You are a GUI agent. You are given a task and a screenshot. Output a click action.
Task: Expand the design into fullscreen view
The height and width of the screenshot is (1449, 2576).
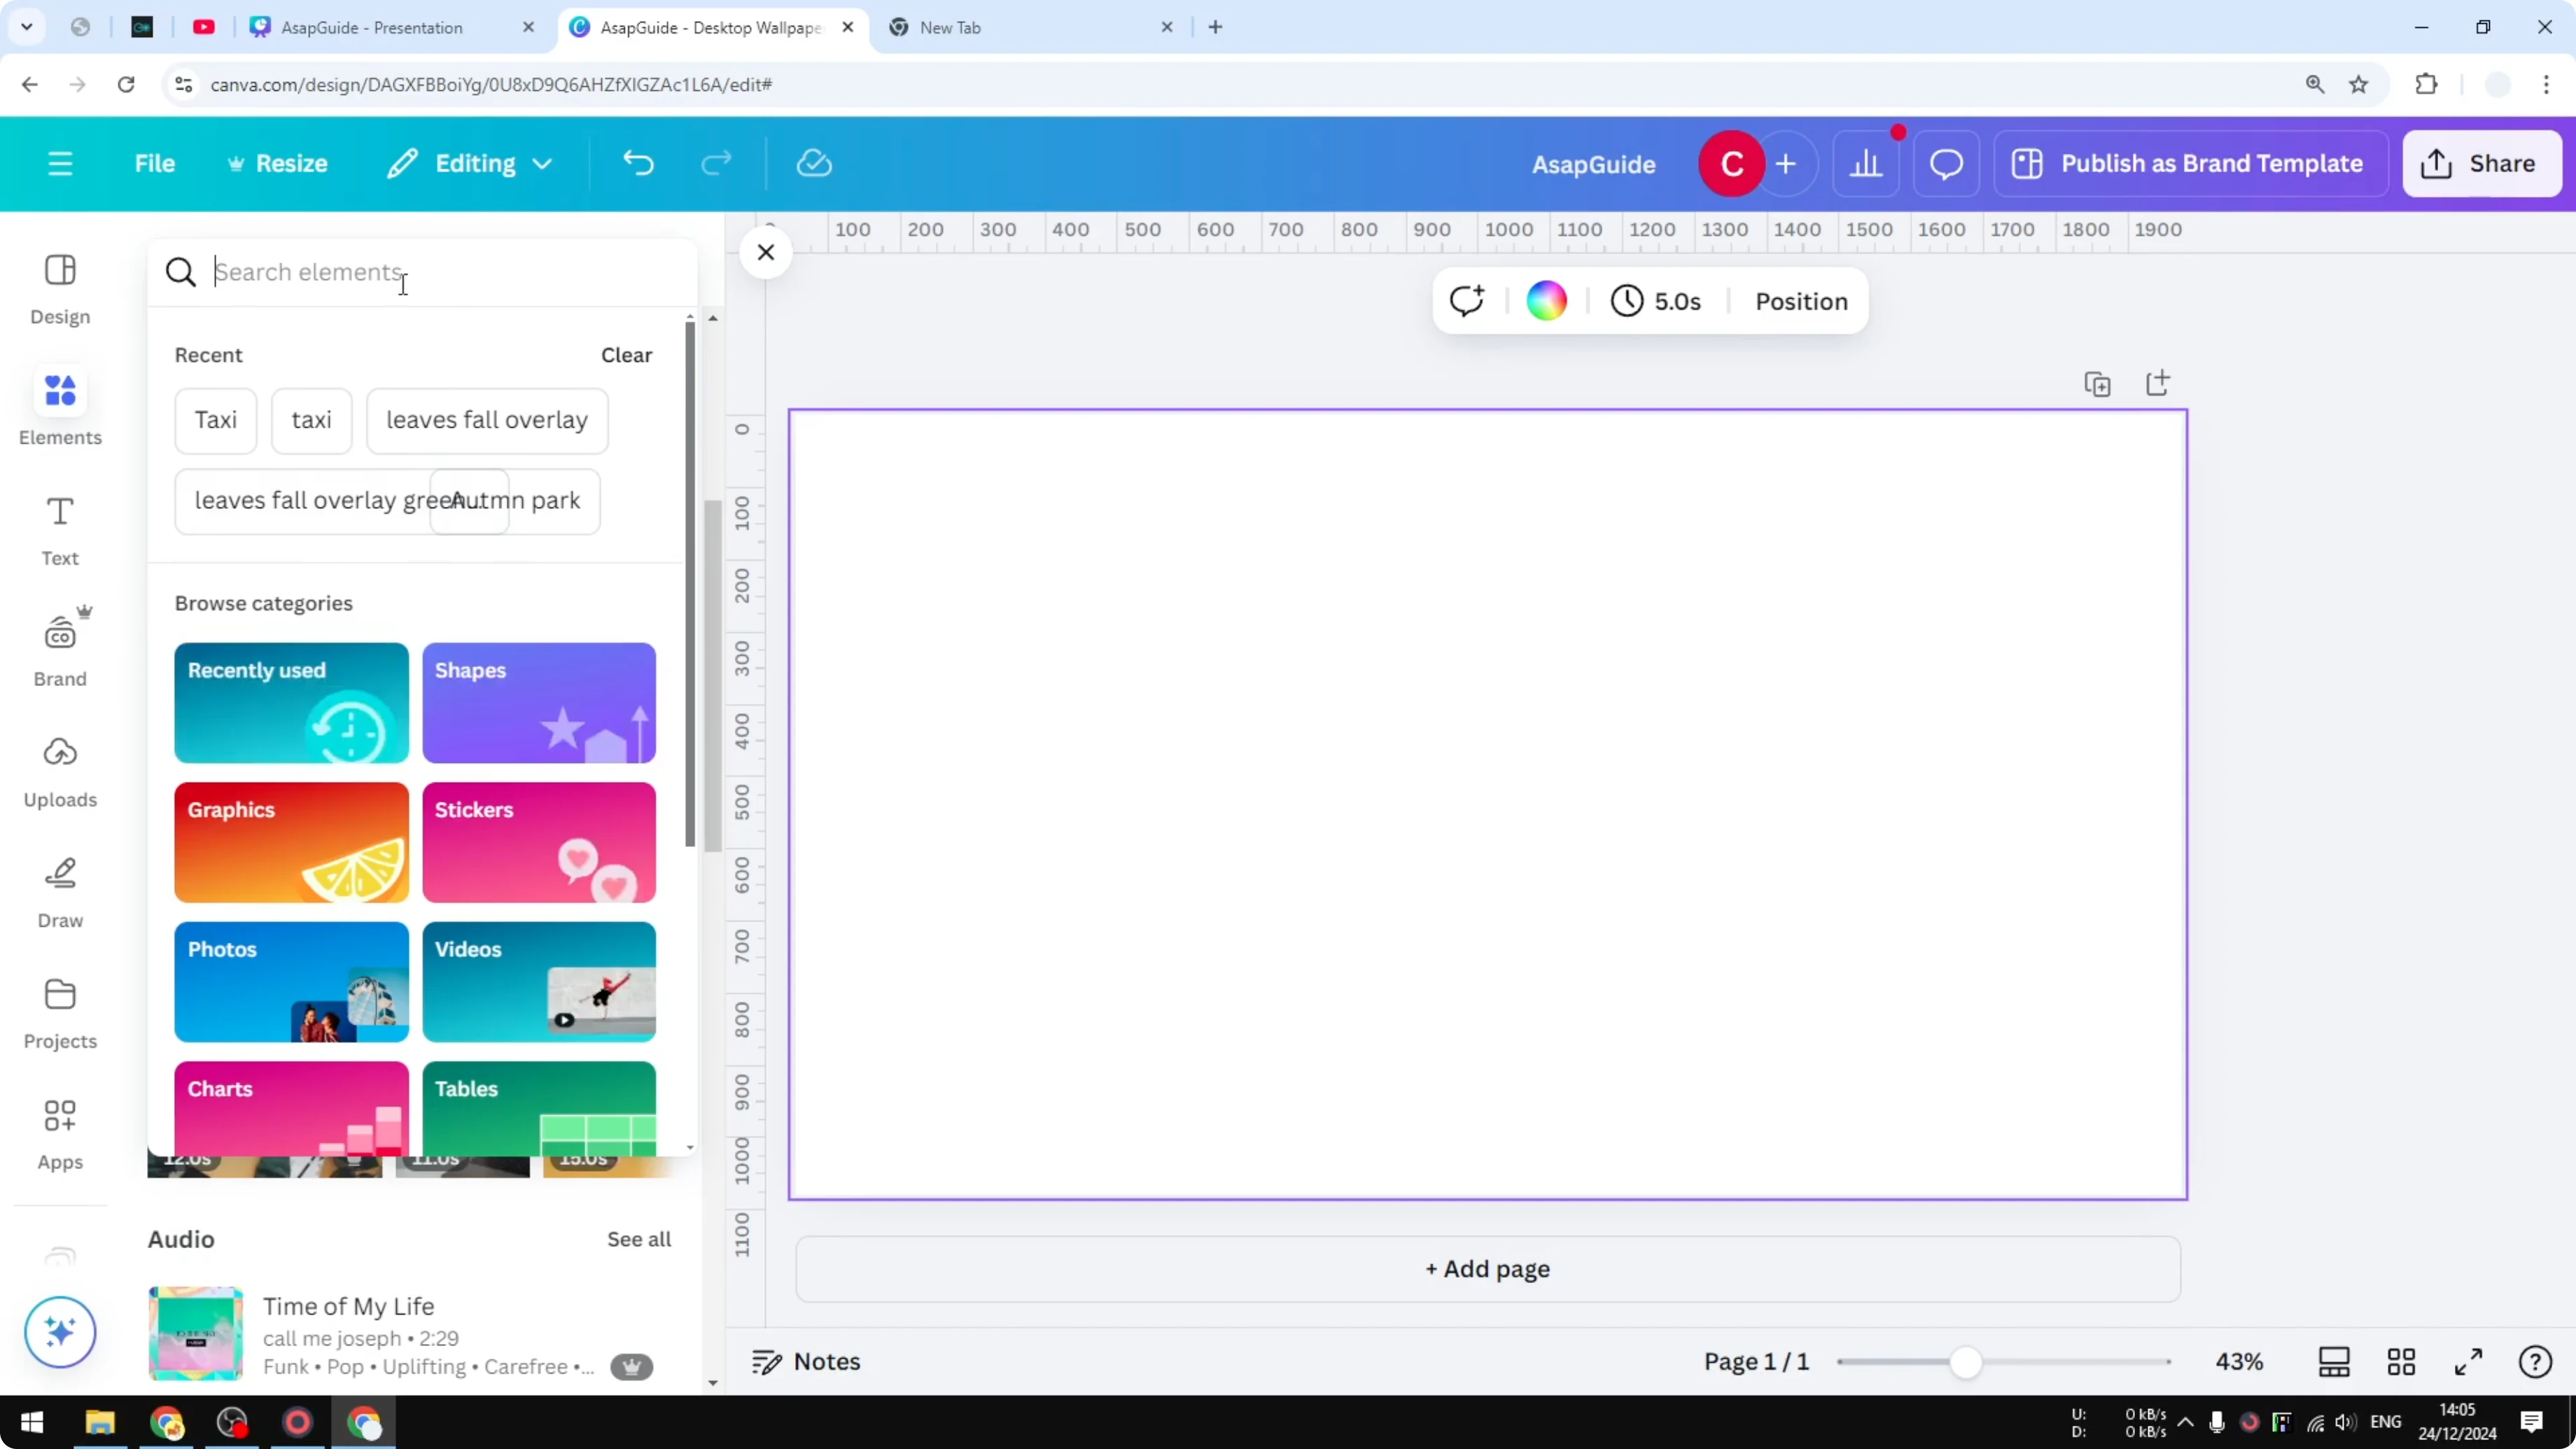pyautogui.click(x=2468, y=1362)
